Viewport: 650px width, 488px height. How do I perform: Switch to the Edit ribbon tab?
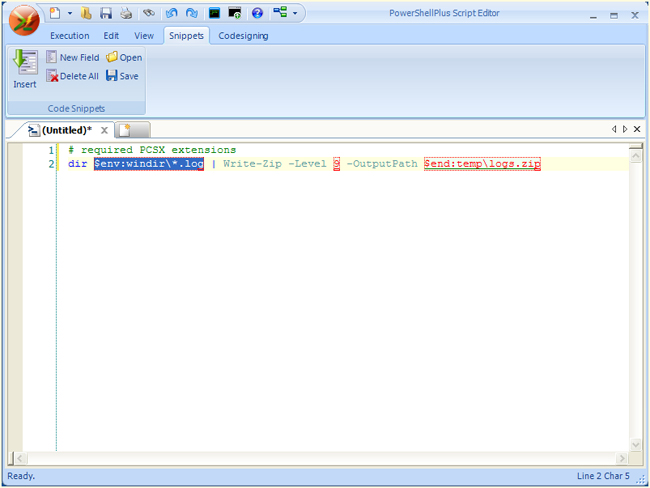pos(111,36)
